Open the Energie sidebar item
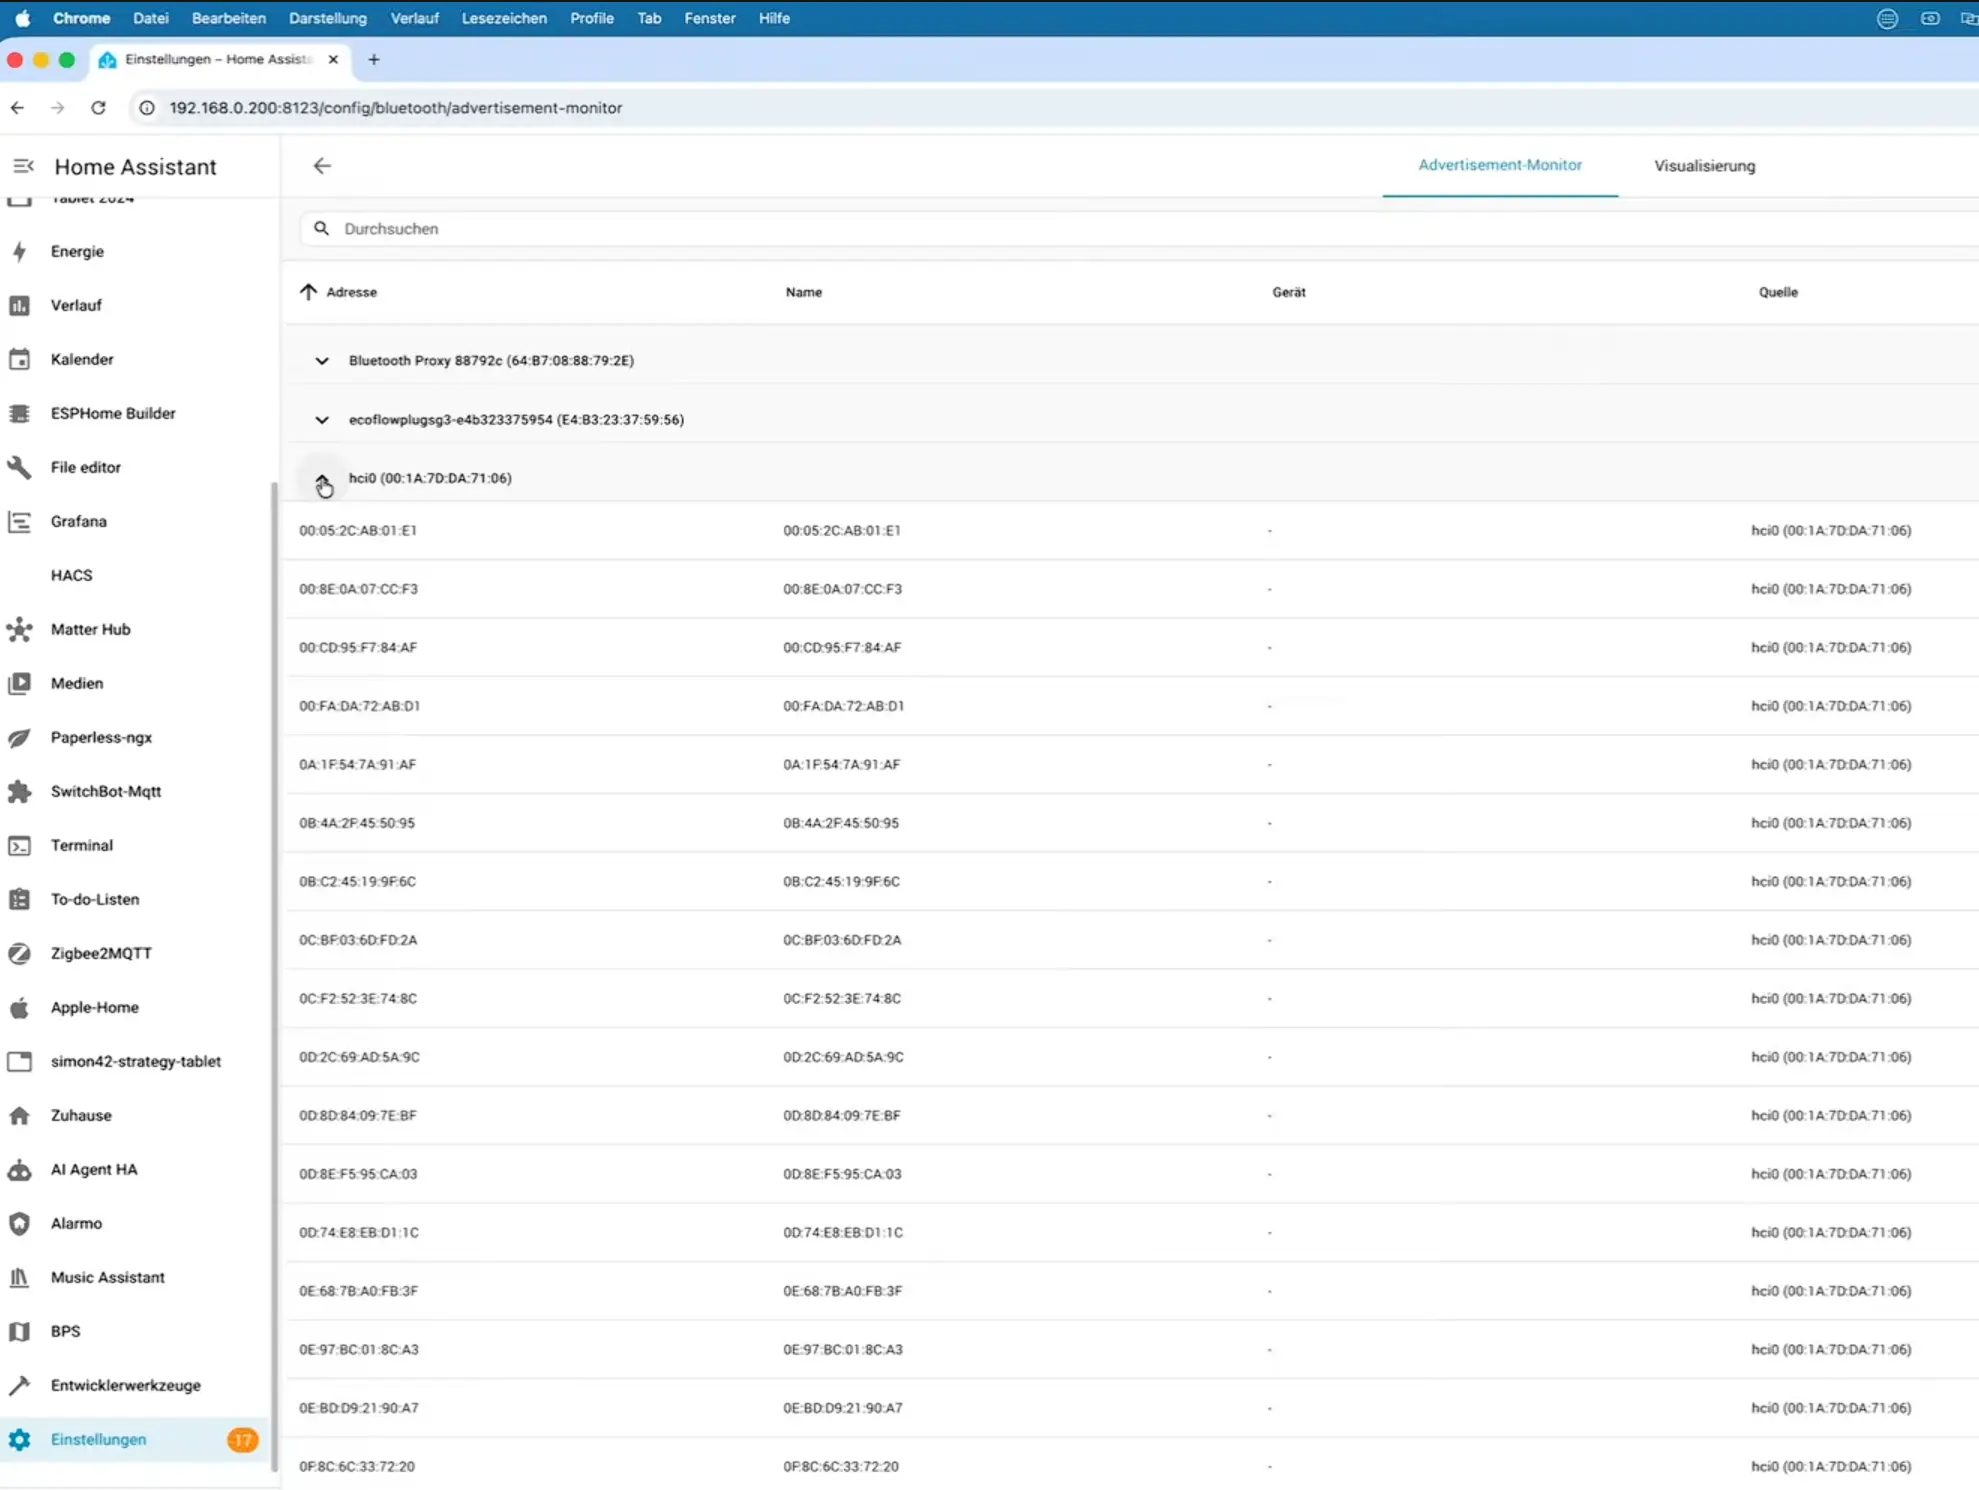 (x=77, y=251)
